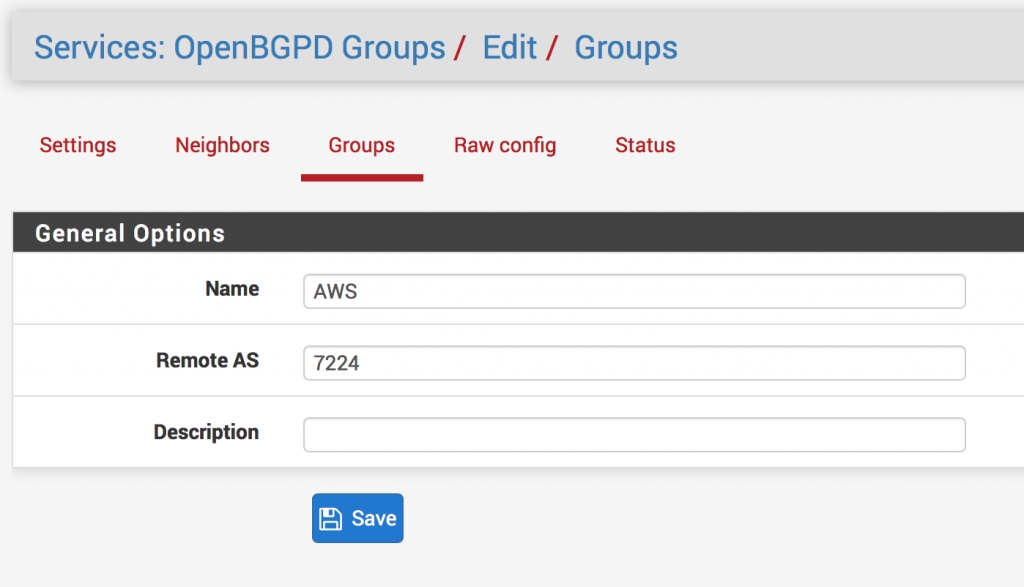
Task: Click the red slash after Edit breadcrumb
Action: click(552, 48)
